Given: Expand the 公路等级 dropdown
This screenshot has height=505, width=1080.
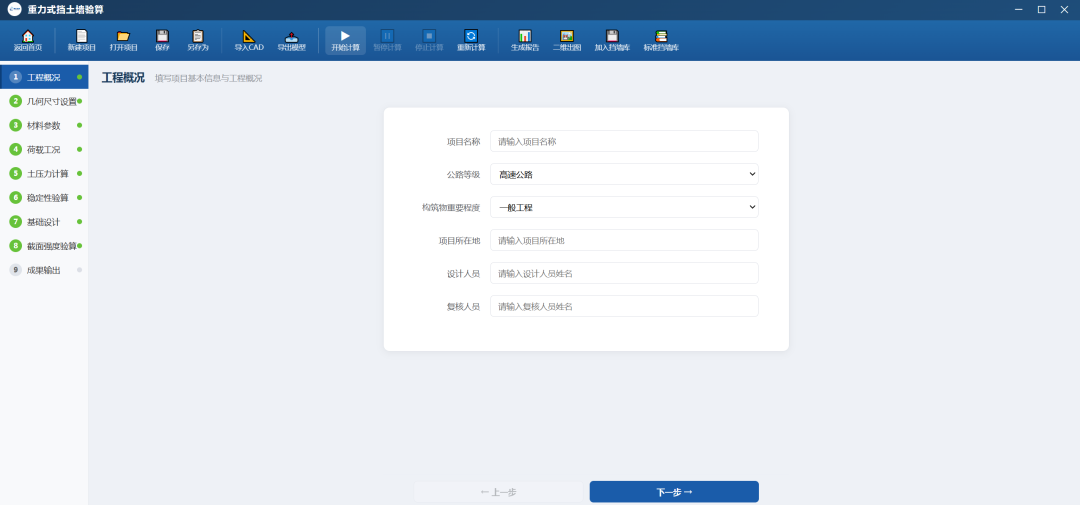Looking at the screenshot, I should (624, 174).
